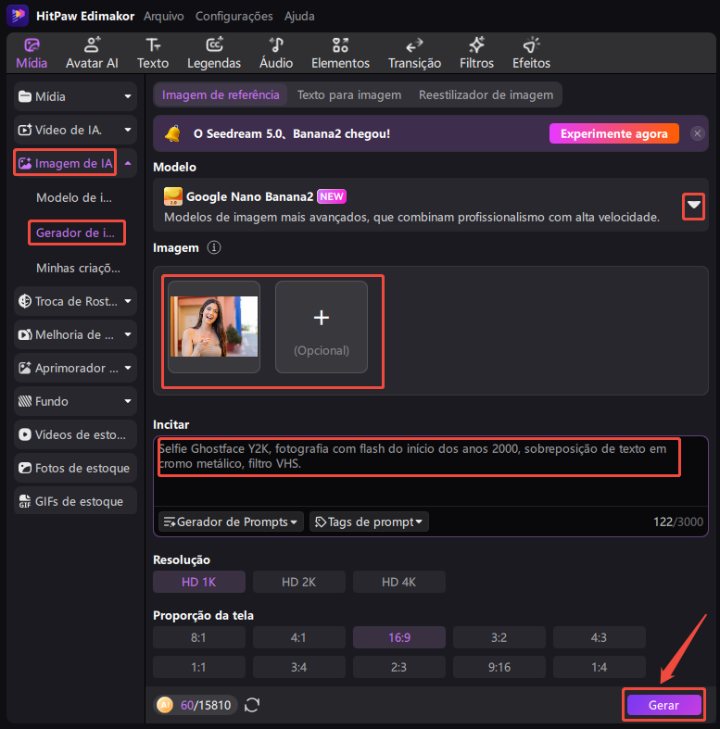Select HD 2K resolution
Viewport: 720px width, 729px height.
click(x=298, y=583)
